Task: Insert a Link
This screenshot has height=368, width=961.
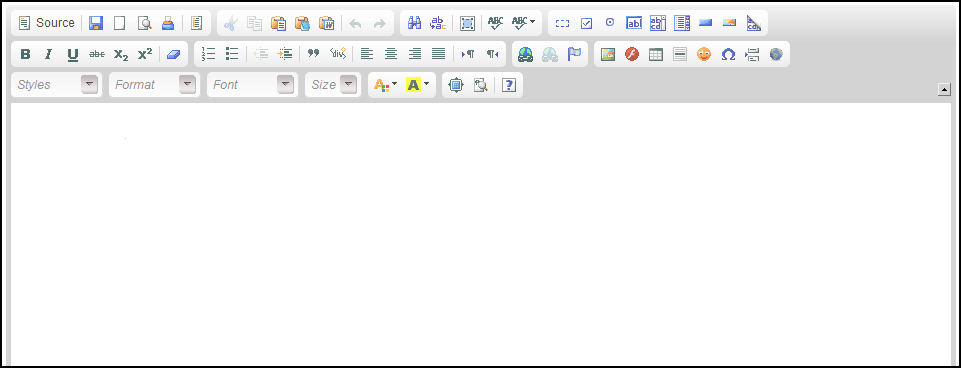Action: coord(526,54)
